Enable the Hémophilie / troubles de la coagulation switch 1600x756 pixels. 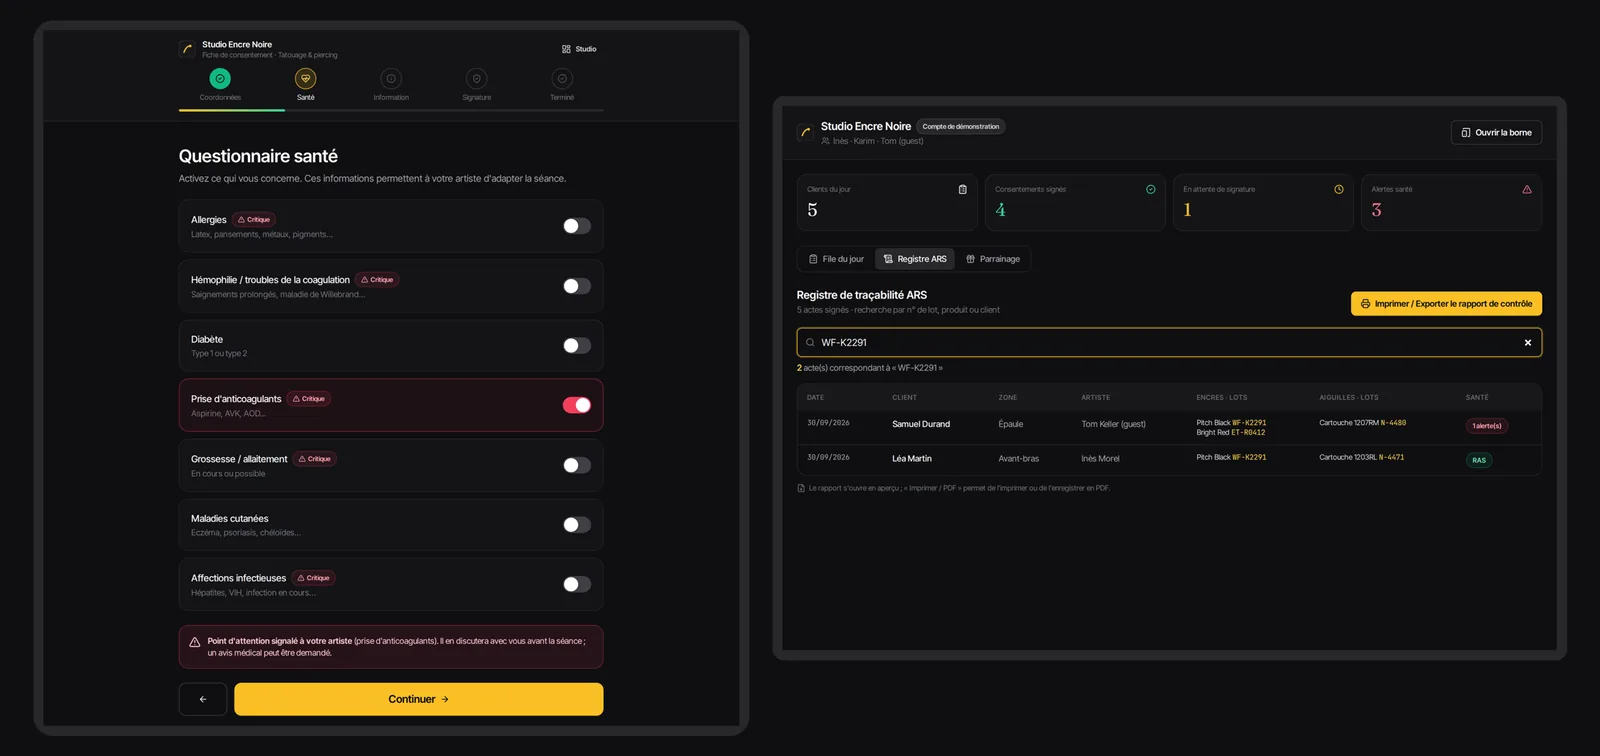tap(577, 286)
